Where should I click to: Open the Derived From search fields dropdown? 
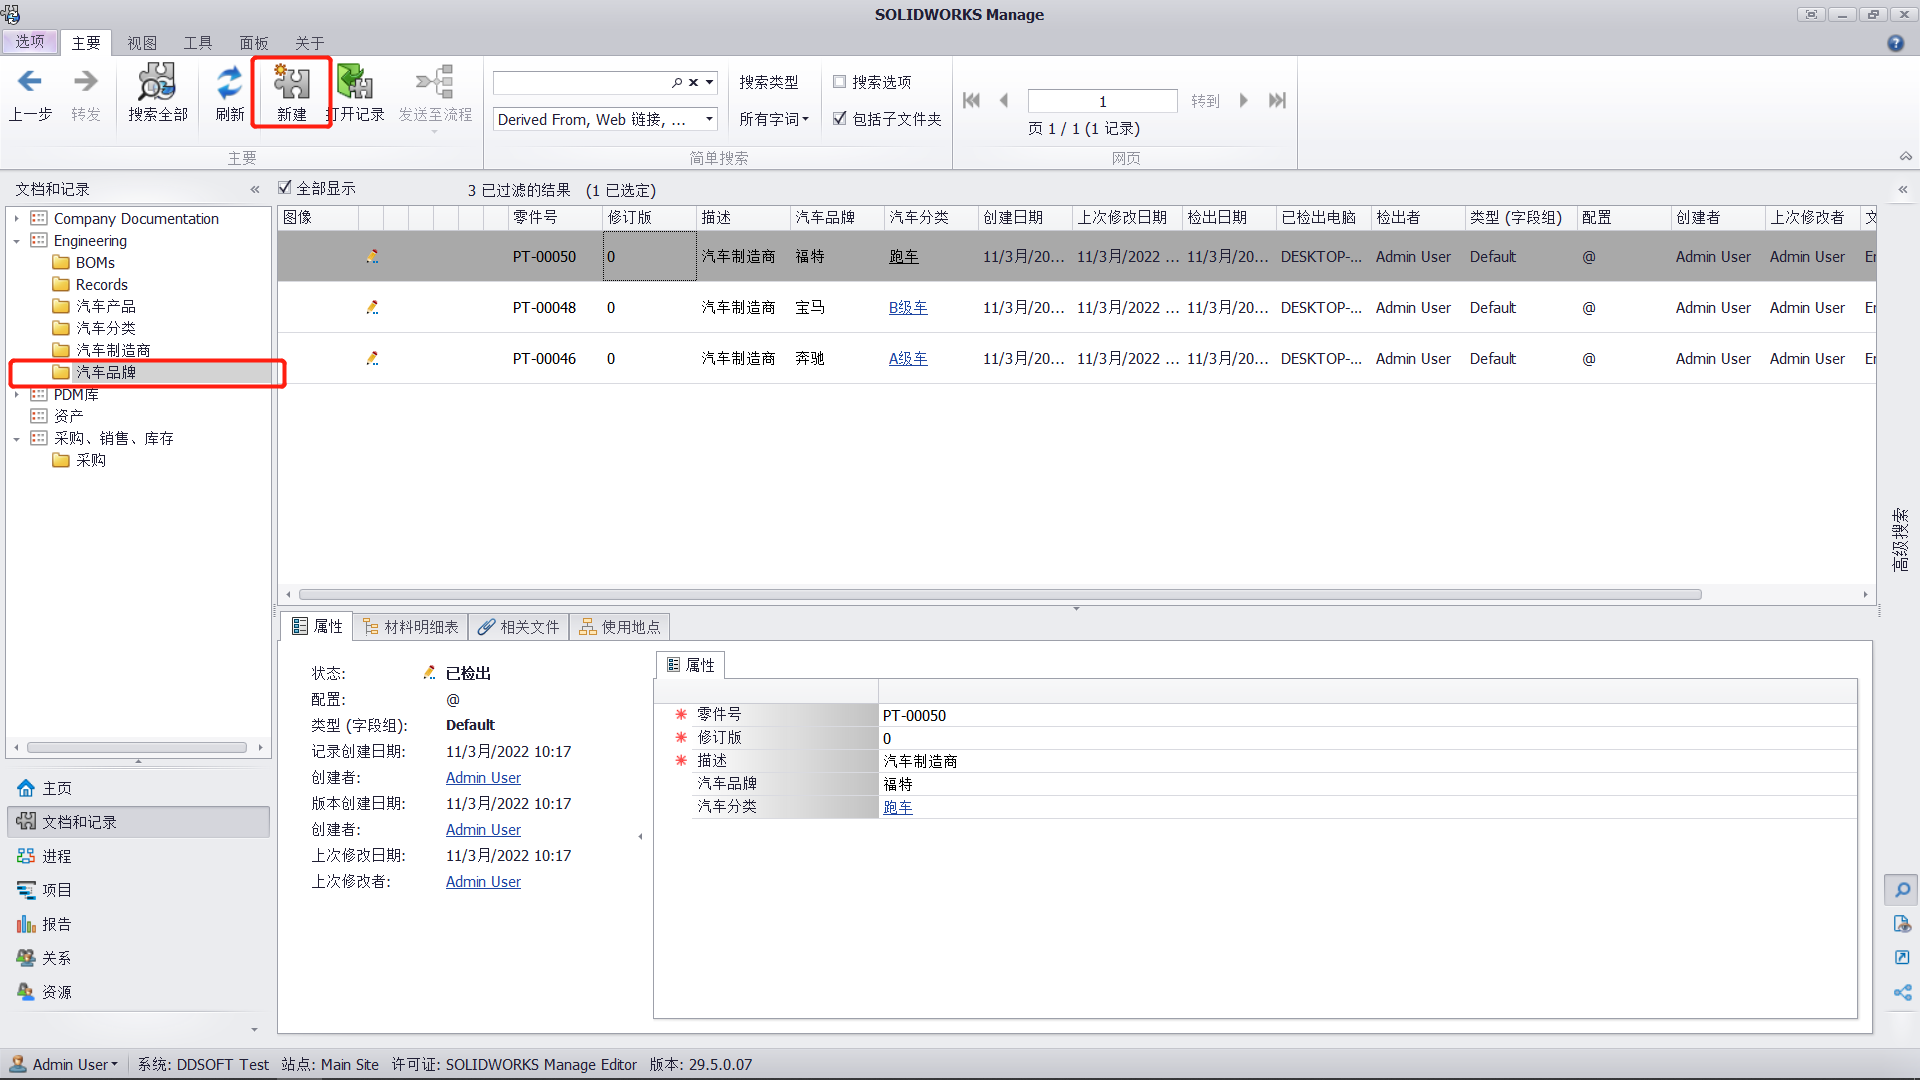click(x=709, y=119)
